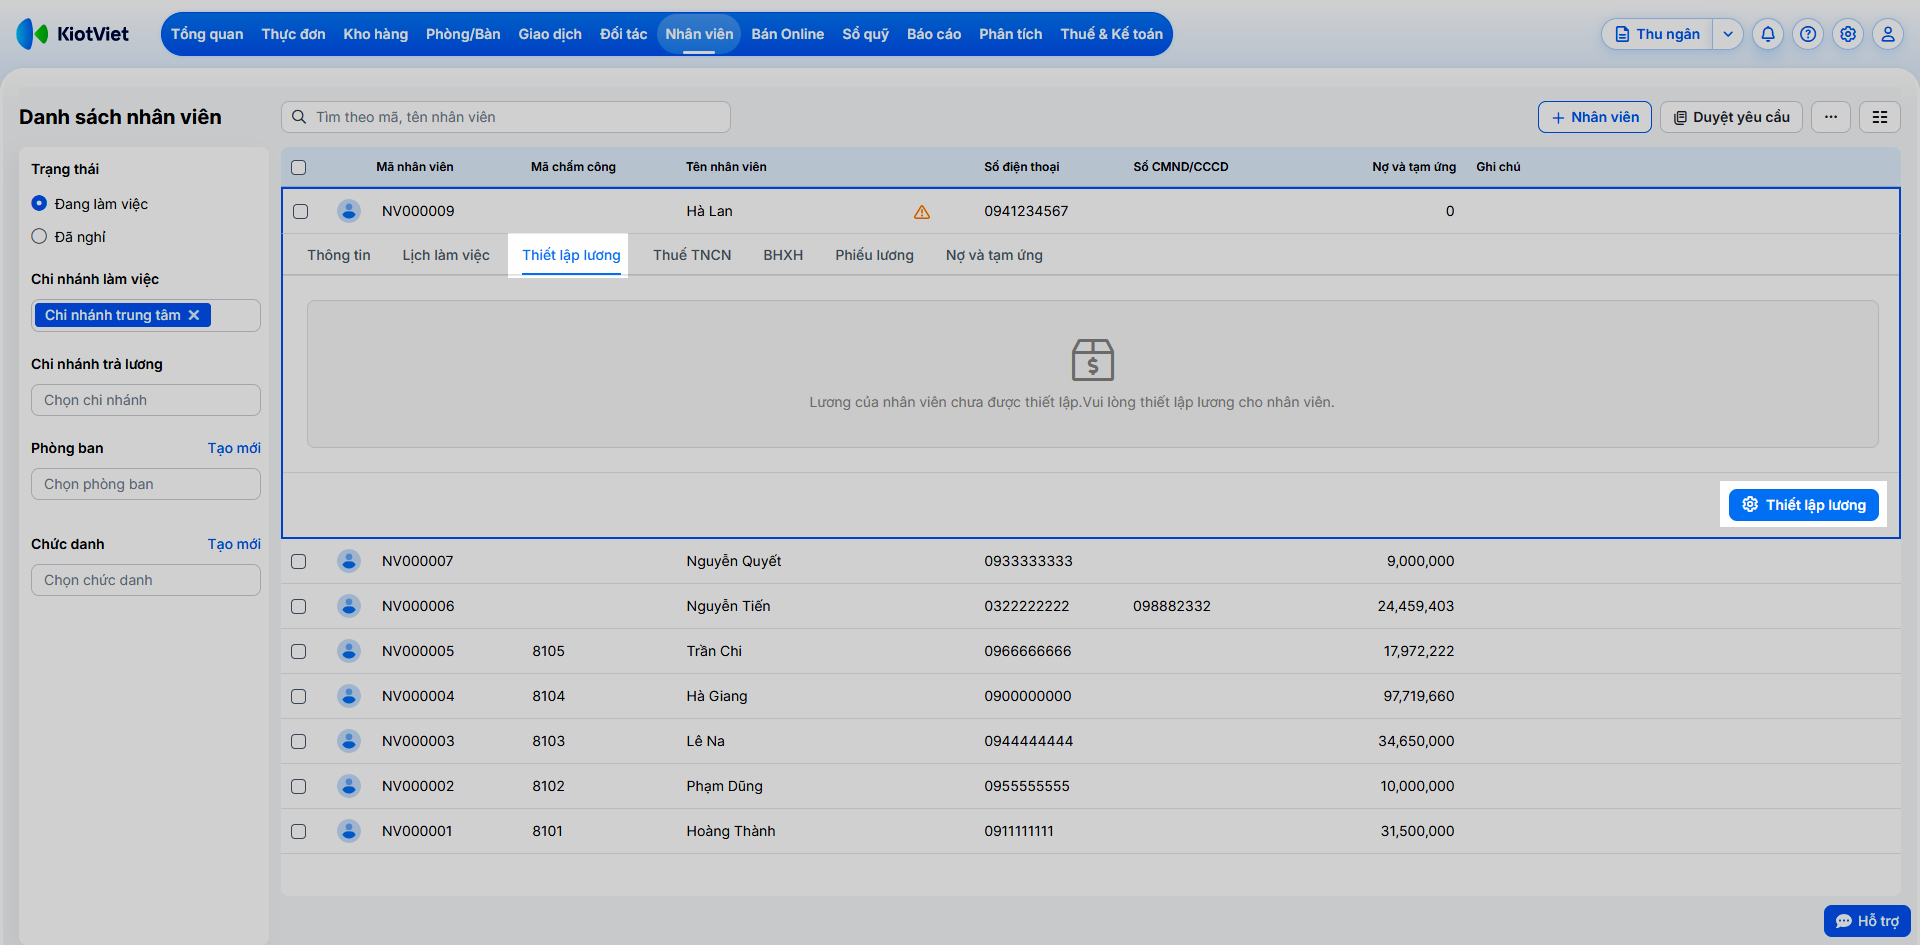The image size is (1920, 945).
Task: Click timekeeping code 8102
Action: click(548, 786)
